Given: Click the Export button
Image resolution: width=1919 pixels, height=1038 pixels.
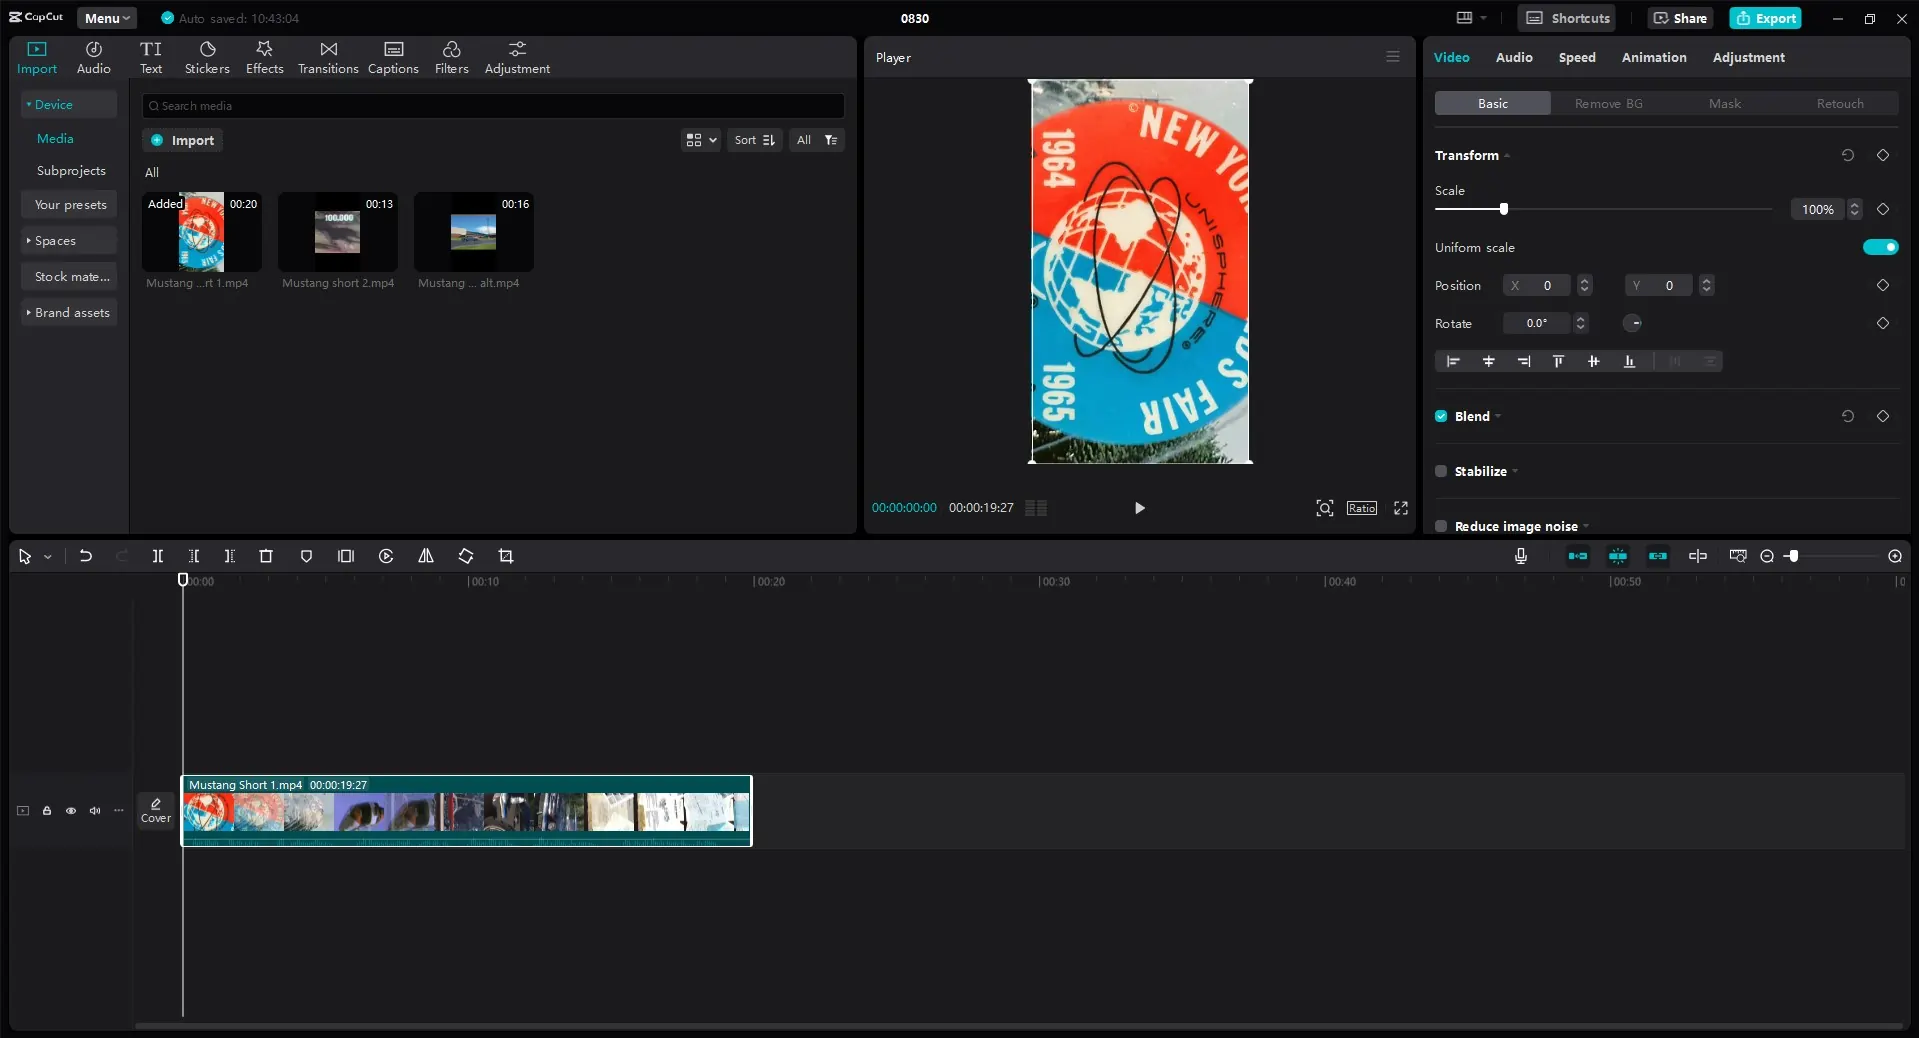Looking at the screenshot, I should pyautogui.click(x=1765, y=18).
